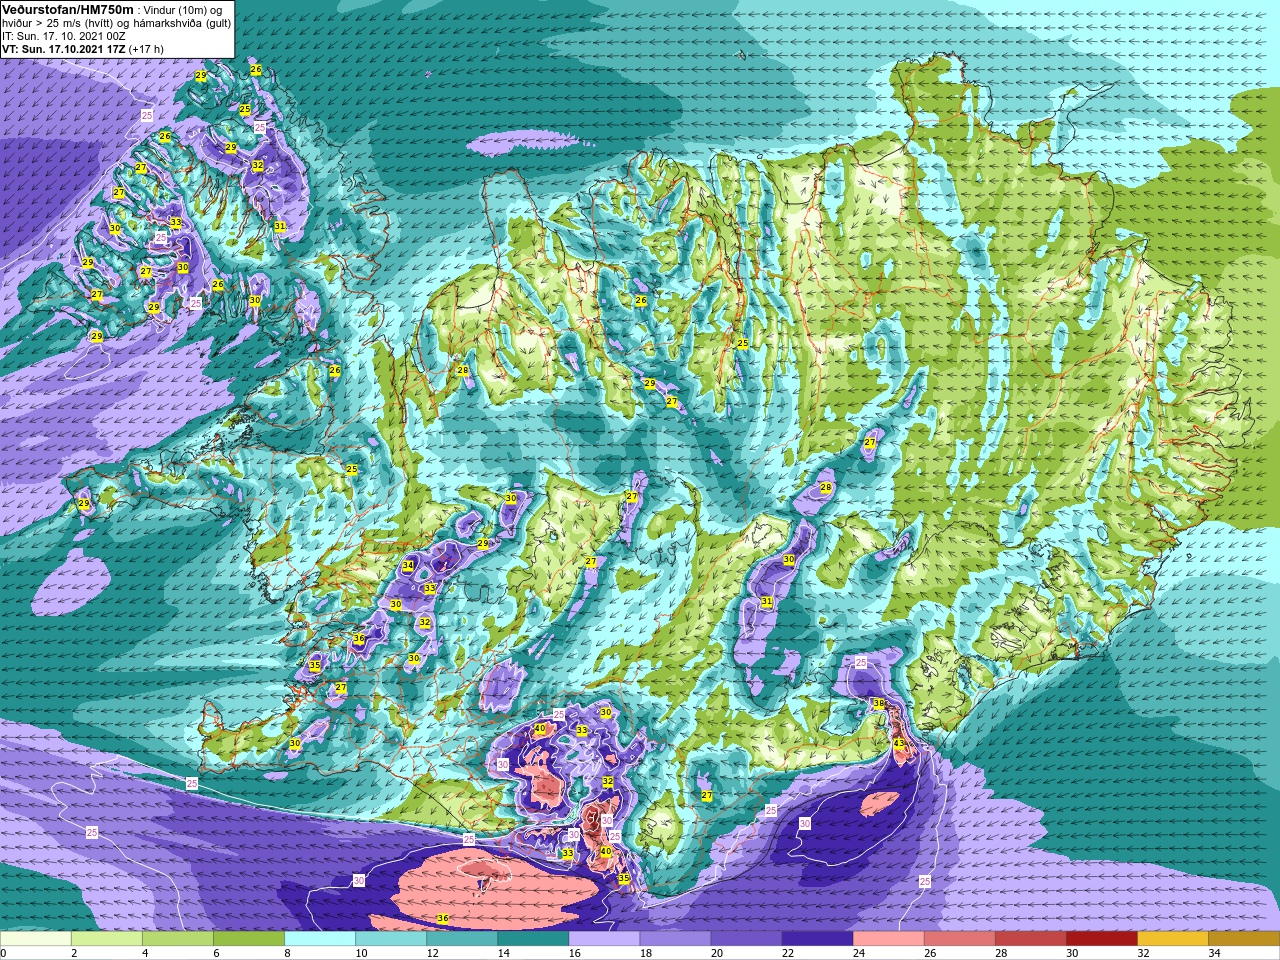The image size is (1280, 960).
Task: Click the '10' tick on the legend scale
Action: 361,953
